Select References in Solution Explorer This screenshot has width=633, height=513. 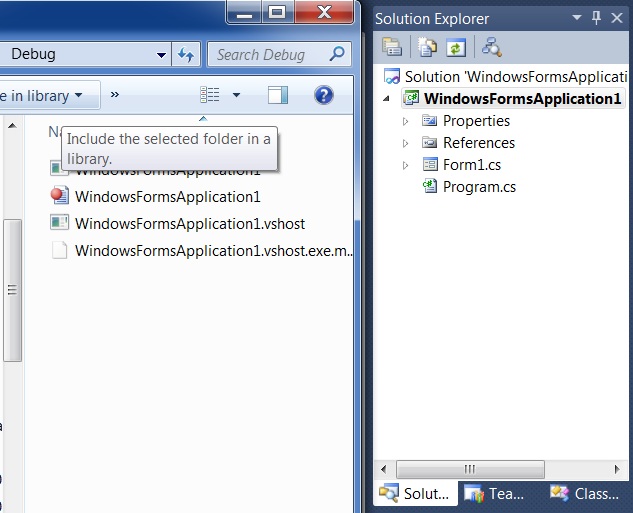pos(479,142)
